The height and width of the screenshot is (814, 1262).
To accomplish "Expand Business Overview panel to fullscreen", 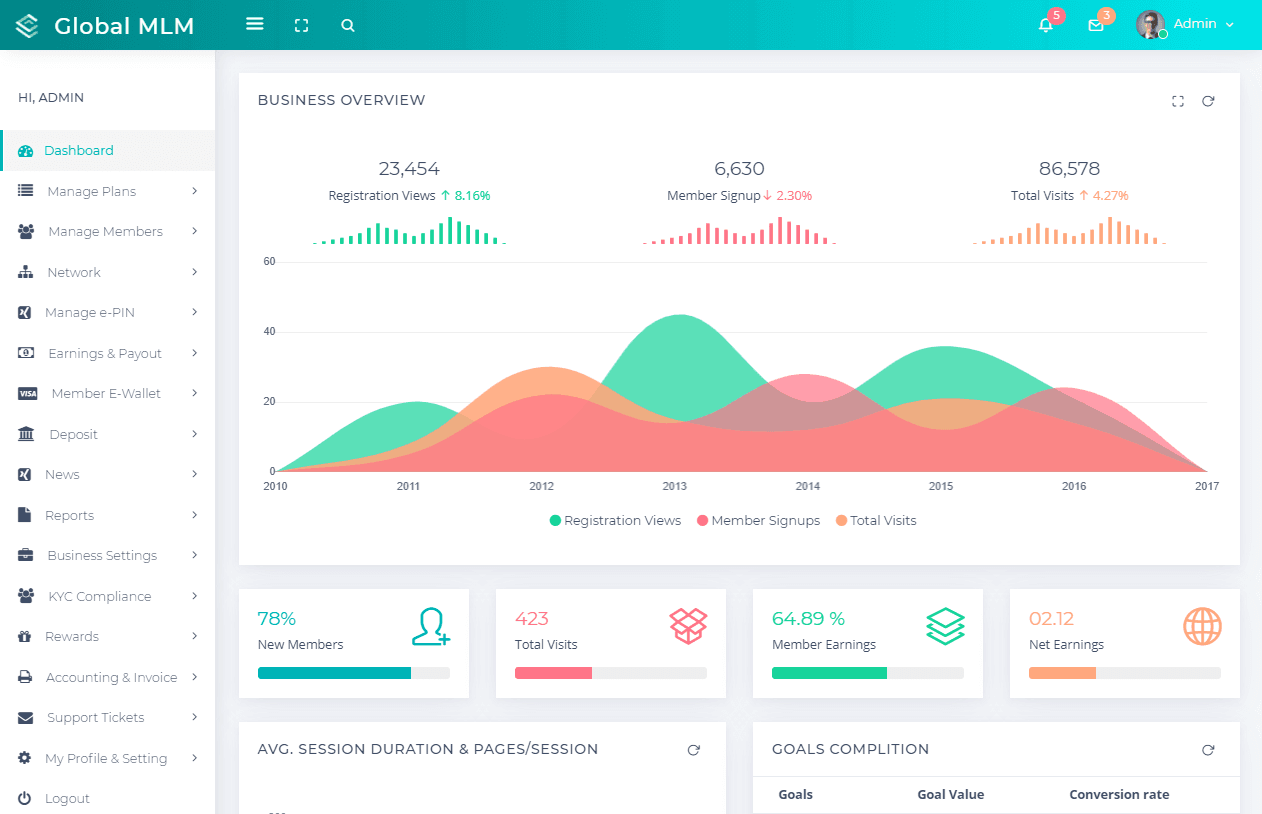I will pyautogui.click(x=1178, y=101).
